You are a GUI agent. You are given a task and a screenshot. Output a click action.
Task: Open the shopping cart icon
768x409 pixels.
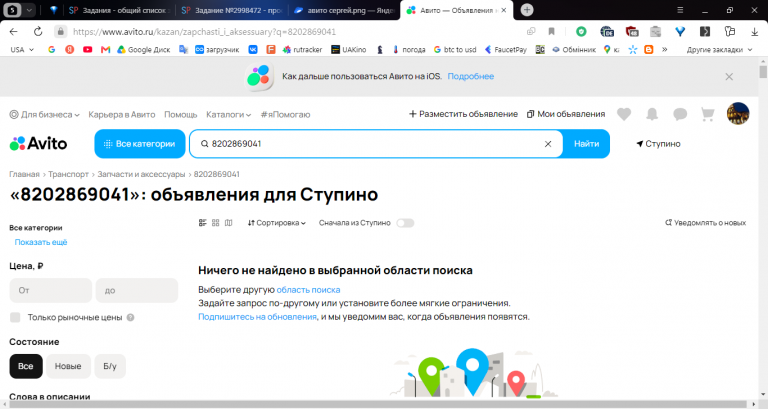[x=707, y=114]
